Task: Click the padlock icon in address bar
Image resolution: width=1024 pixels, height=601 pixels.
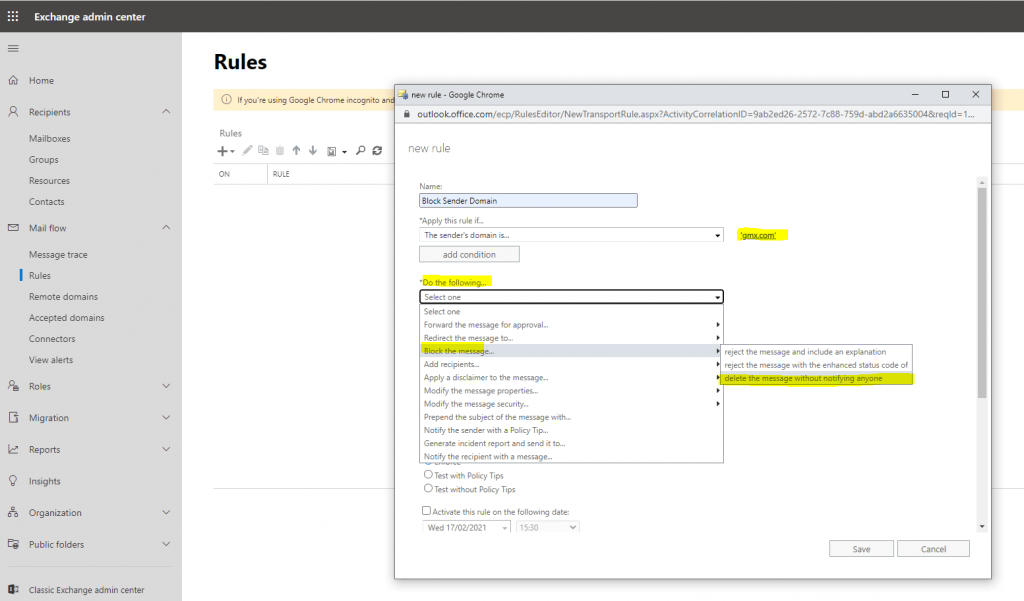Action: [406, 114]
